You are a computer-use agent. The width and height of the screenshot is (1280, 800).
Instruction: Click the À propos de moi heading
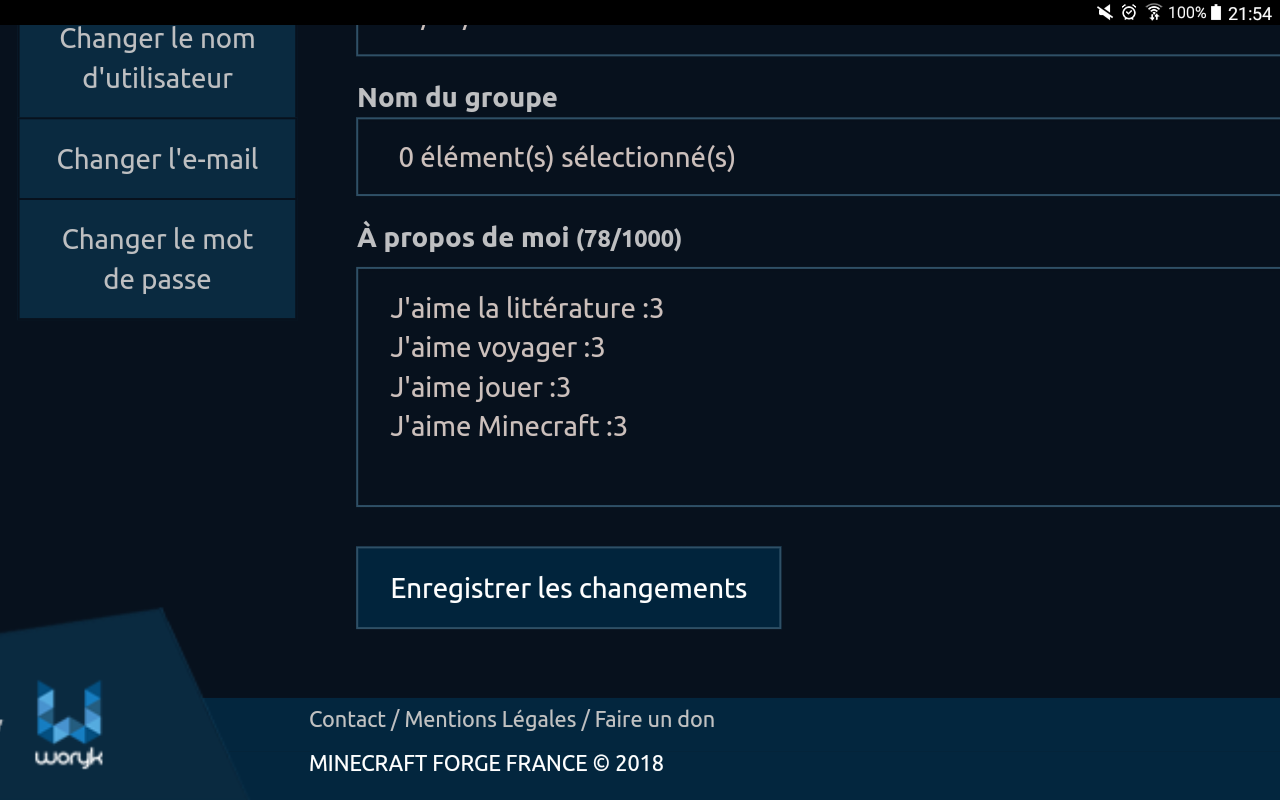pos(460,237)
